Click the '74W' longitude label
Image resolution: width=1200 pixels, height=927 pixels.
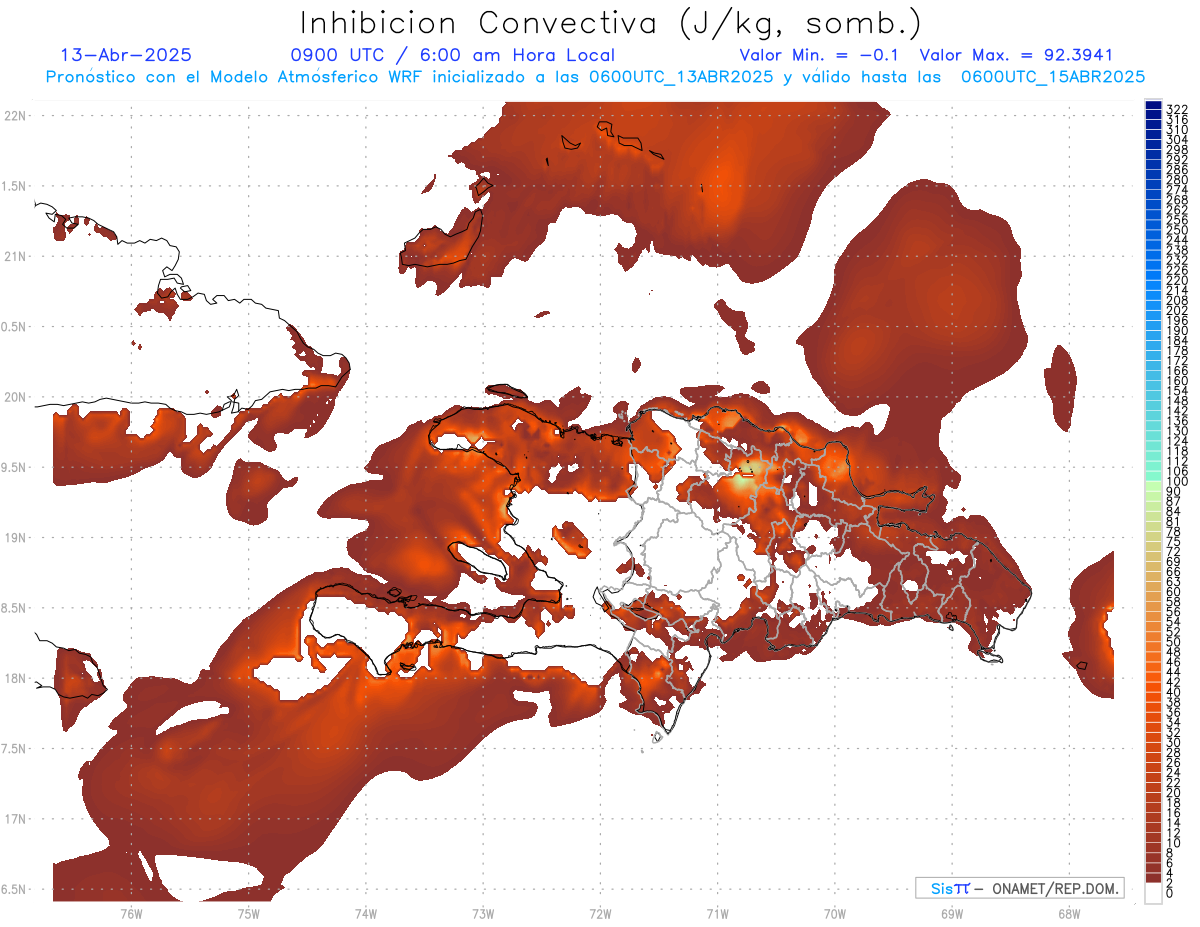pos(366,914)
